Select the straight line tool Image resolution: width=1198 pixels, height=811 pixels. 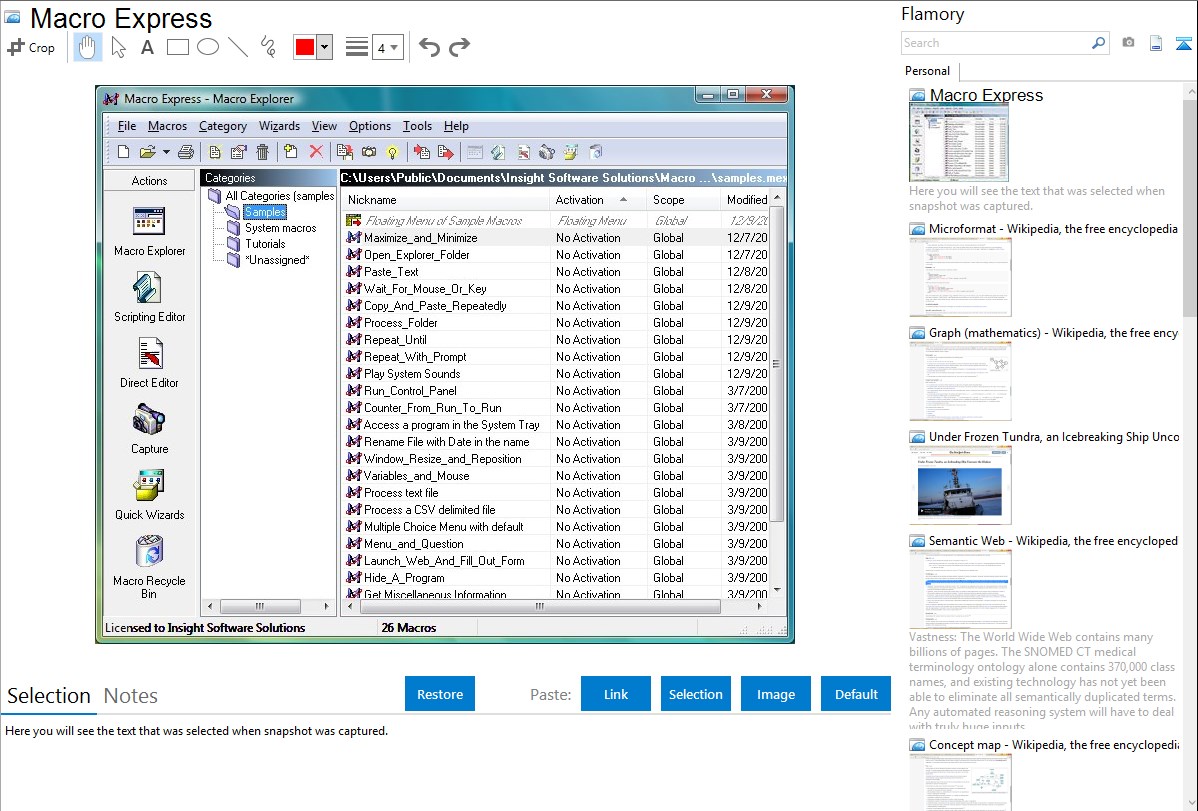tap(238, 47)
